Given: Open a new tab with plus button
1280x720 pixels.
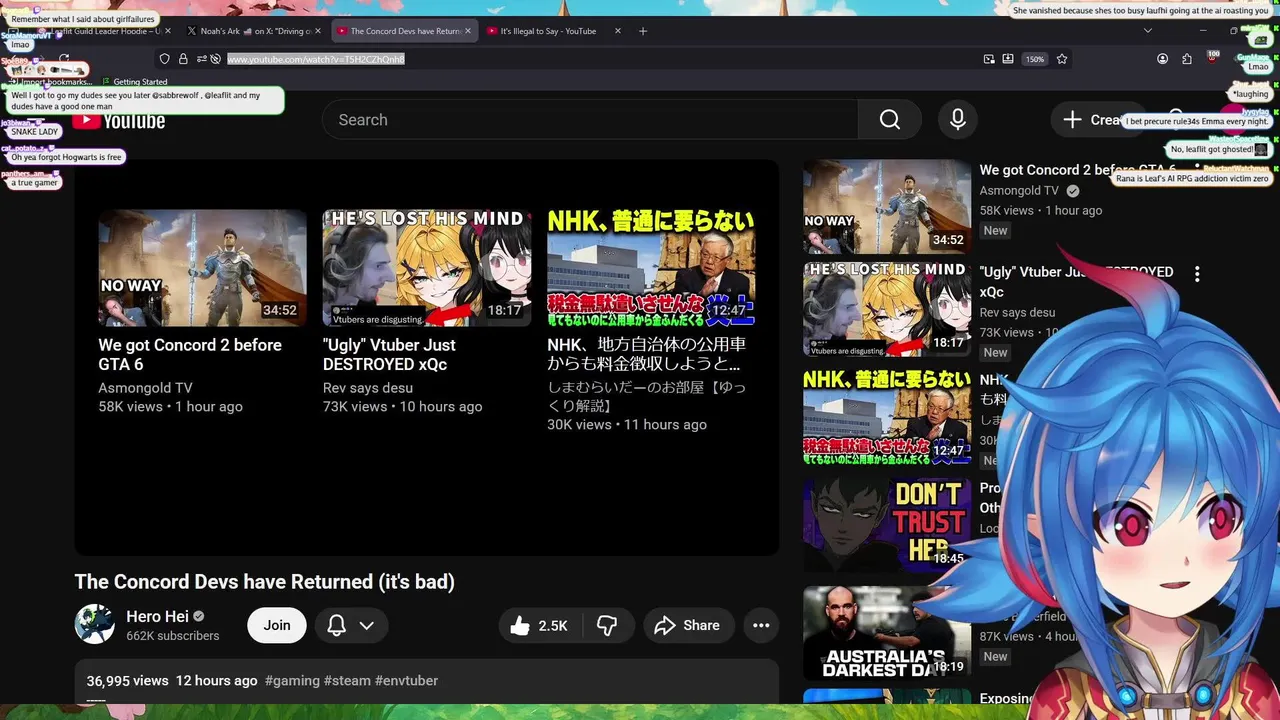Looking at the screenshot, I should (643, 31).
